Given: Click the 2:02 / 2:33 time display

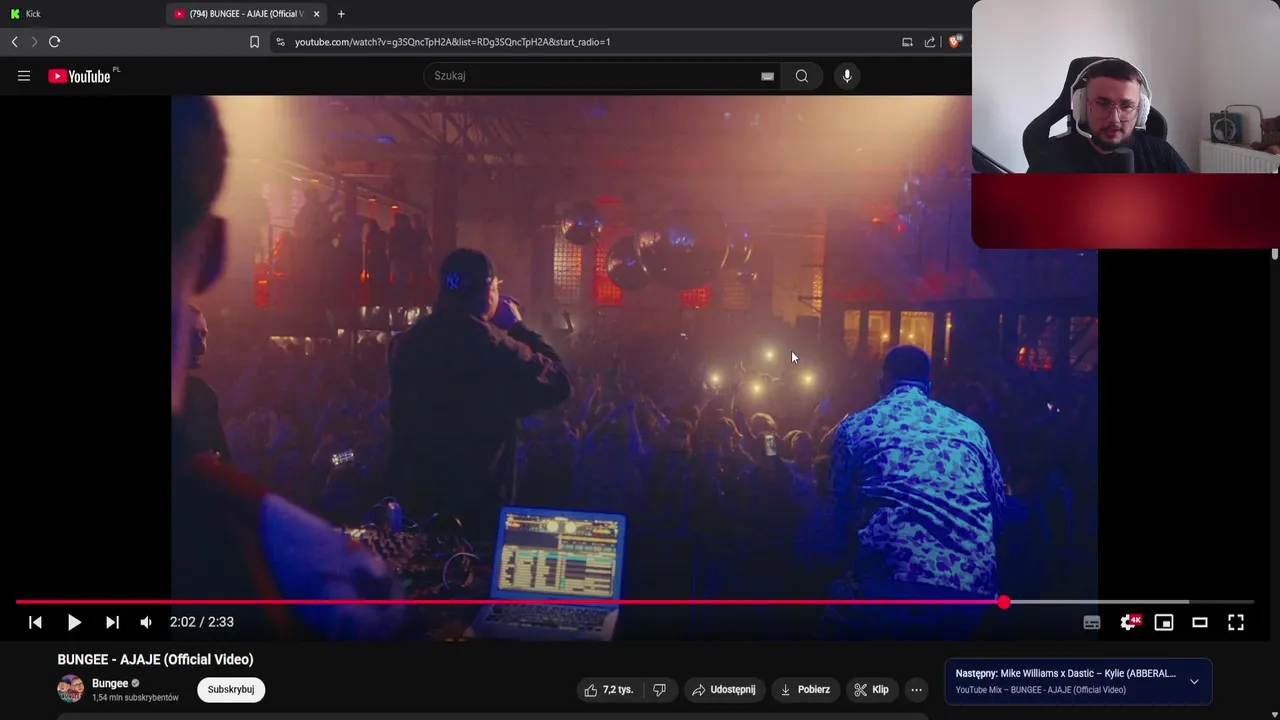Looking at the screenshot, I should [x=202, y=622].
